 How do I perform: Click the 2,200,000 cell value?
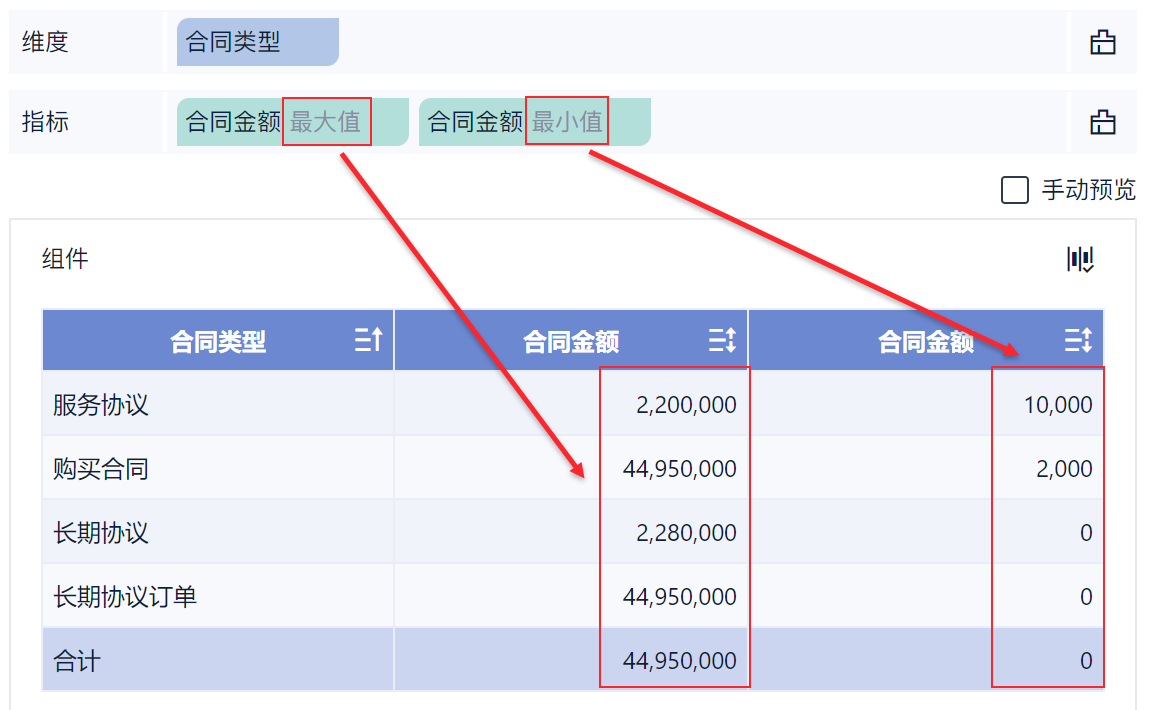click(x=686, y=405)
